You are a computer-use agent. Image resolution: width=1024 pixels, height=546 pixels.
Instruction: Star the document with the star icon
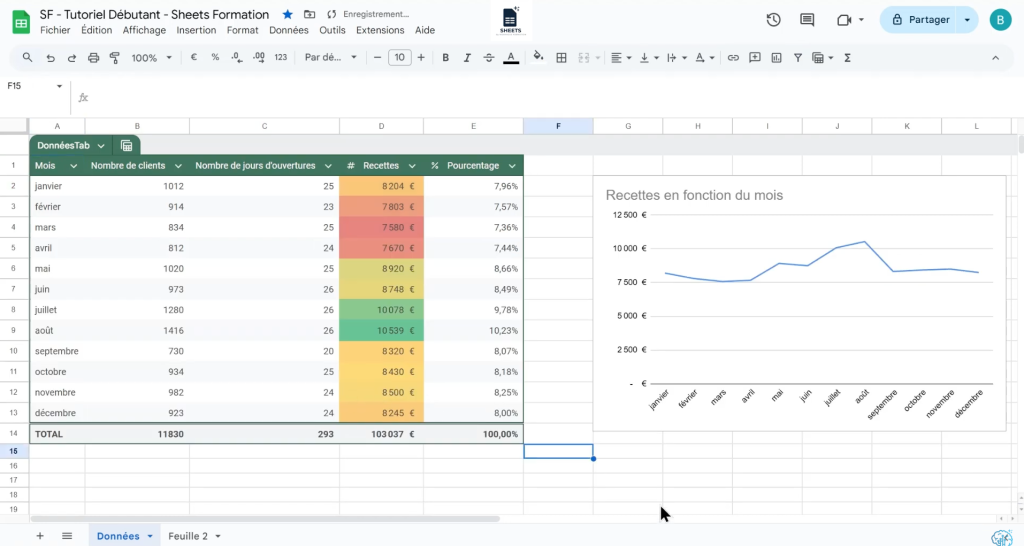tap(287, 14)
